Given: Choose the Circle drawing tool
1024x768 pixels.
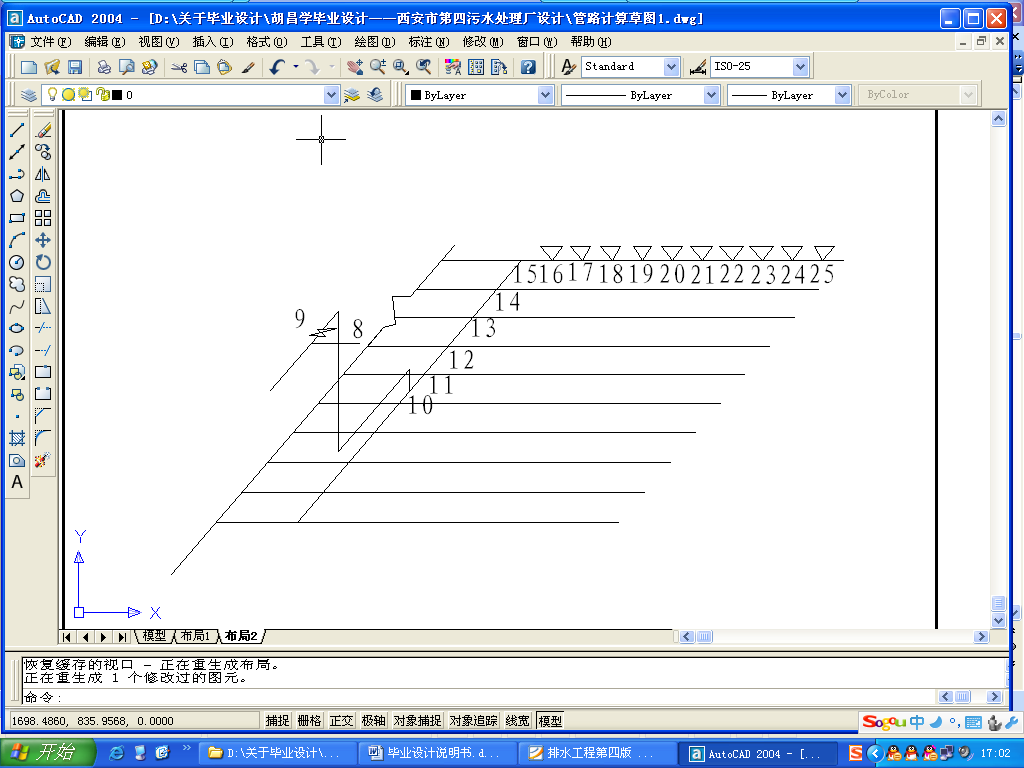Looking at the screenshot, I should coord(17,262).
